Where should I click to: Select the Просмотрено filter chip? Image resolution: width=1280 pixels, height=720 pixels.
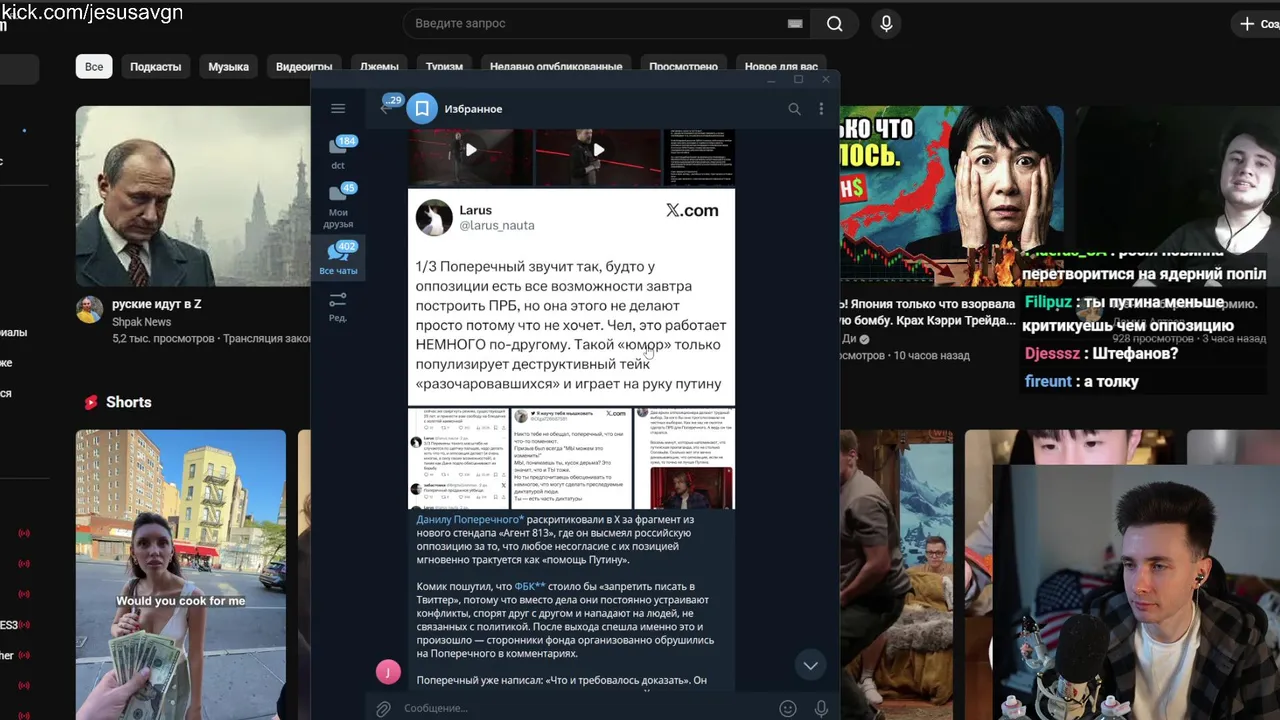(683, 67)
